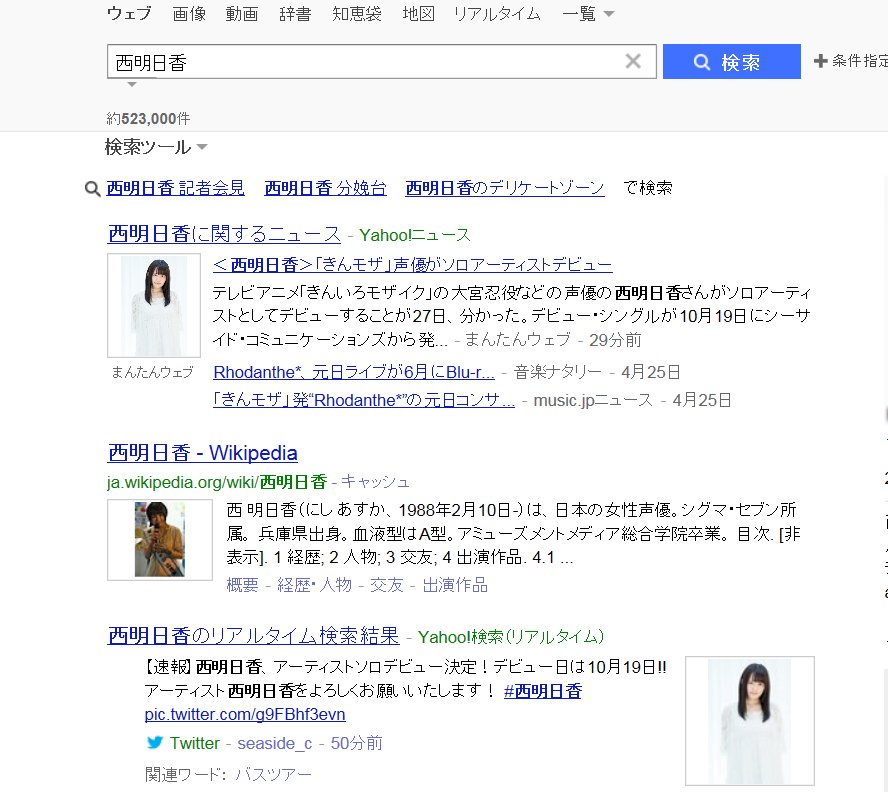Viewport: 888px width, 792px height.
Task: Switch to the 動画 tab
Action: pyautogui.click(x=242, y=14)
